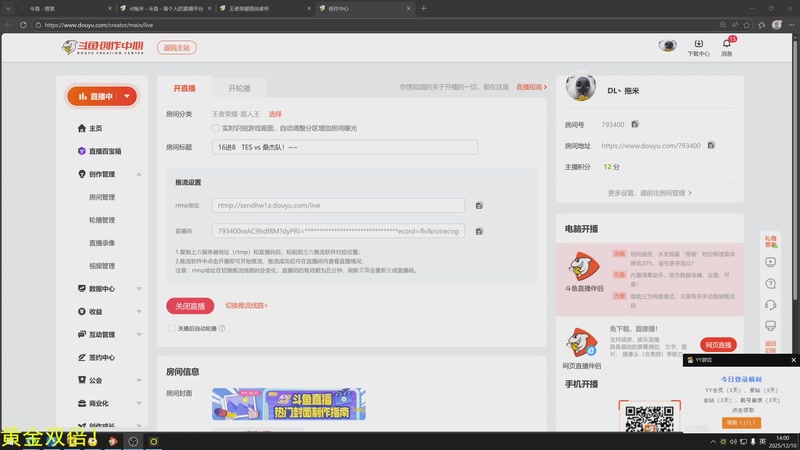800x450 pixels.
Task: Open 直播百宝箱 in the sidebar
Action: 99,151
